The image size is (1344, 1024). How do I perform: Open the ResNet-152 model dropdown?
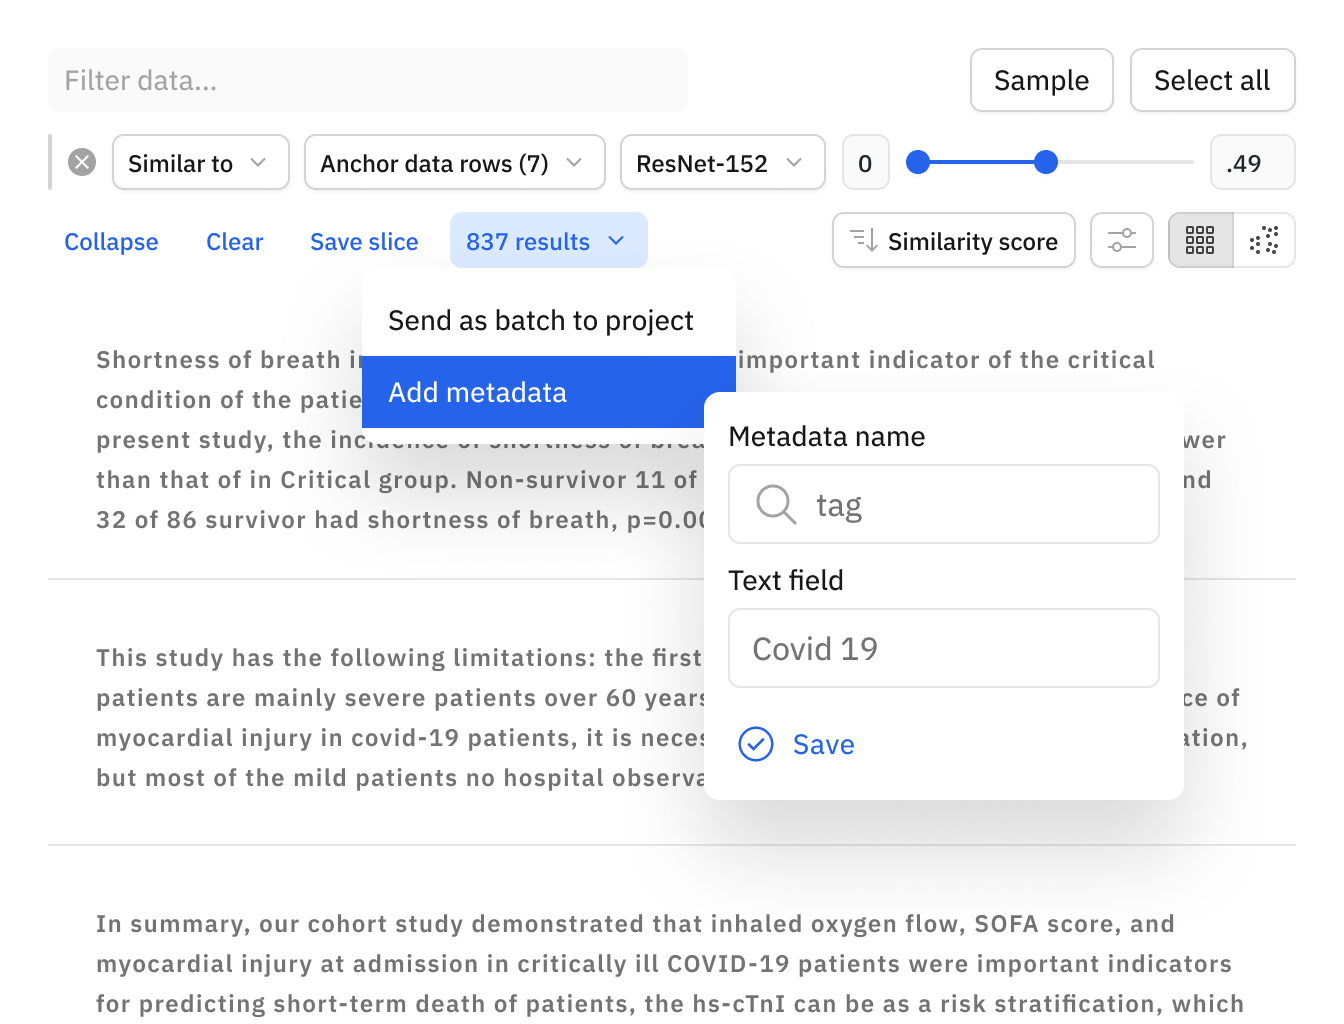(723, 162)
